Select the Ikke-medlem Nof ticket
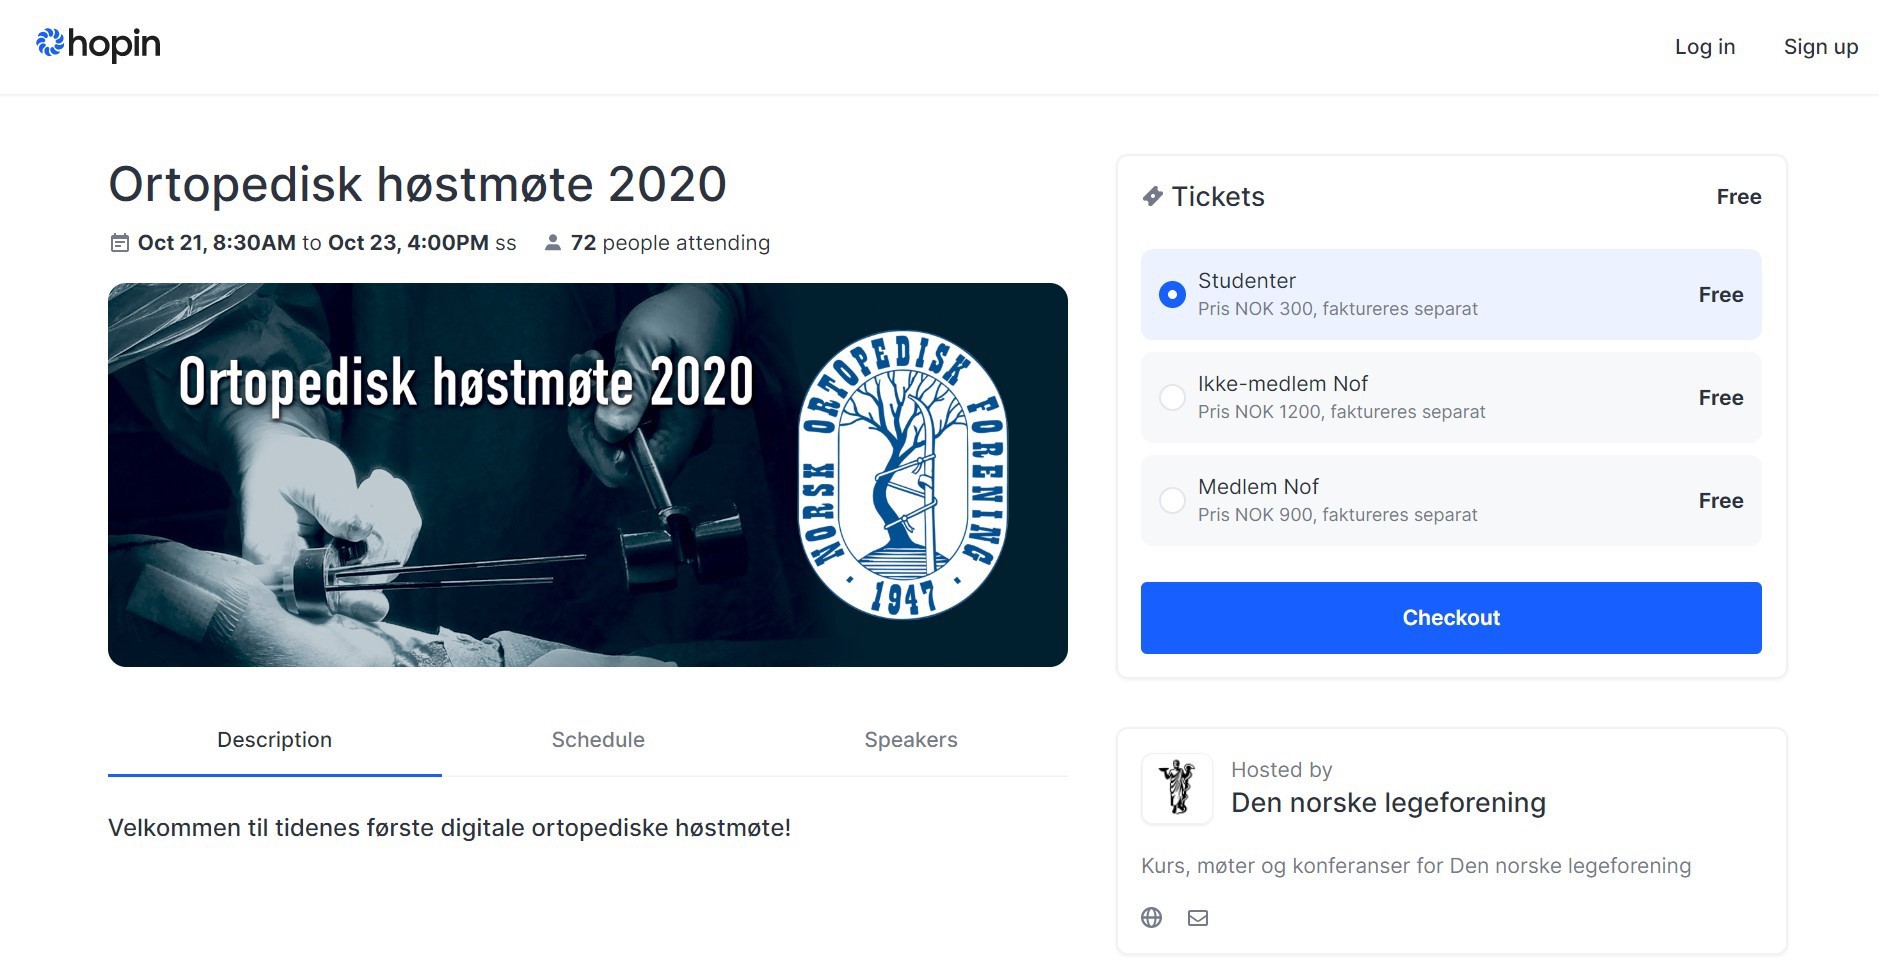The width and height of the screenshot is (1879, 966). pos(1171,397)
